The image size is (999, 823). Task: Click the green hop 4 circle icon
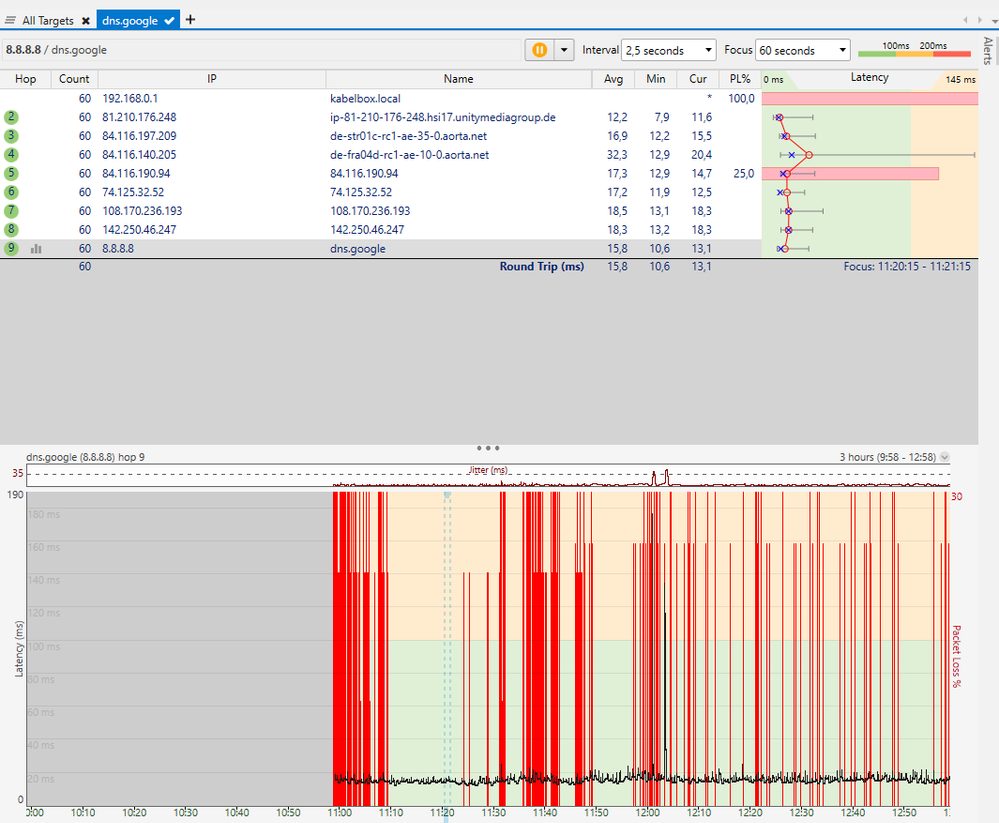click(x=11, y=155)
